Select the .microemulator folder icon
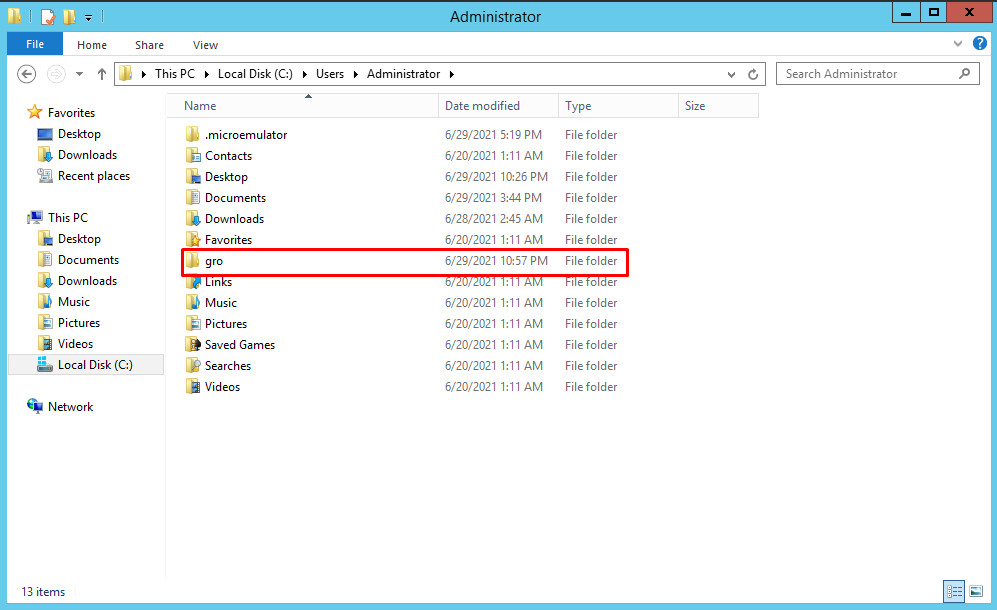 (x=193, y=135)
